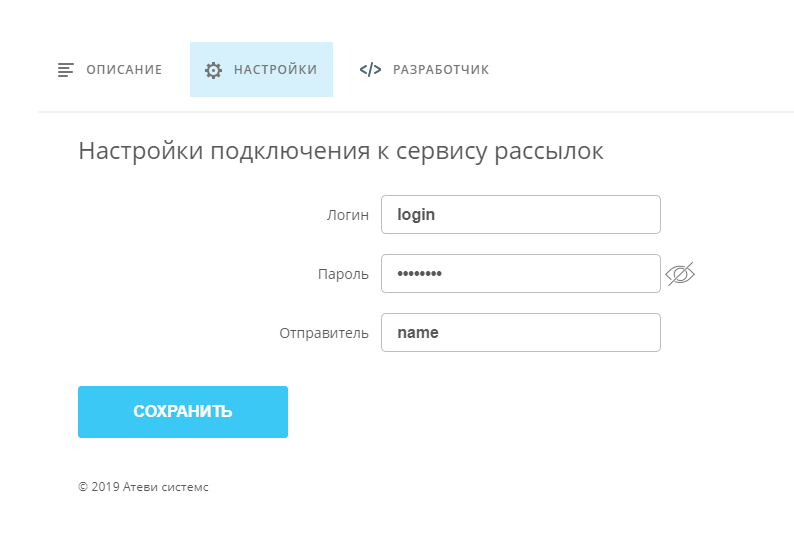Image resolution: width=794 pixels, height=547 pixels.
Task: Click the code brackets icon beside Разработчик
Action: [370, 70]
